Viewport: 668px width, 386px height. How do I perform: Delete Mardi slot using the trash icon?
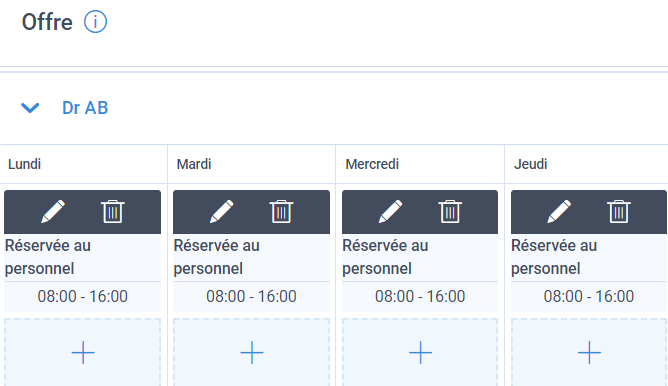(281, 211)
